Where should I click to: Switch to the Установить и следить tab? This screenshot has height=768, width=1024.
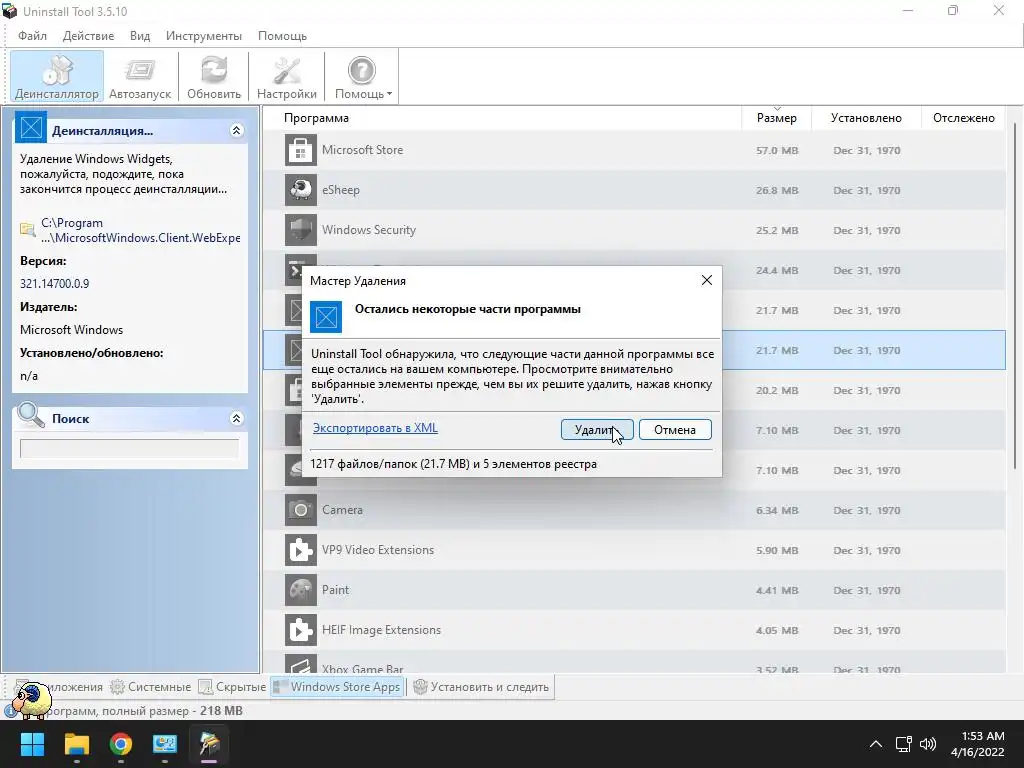click(481, 687)
